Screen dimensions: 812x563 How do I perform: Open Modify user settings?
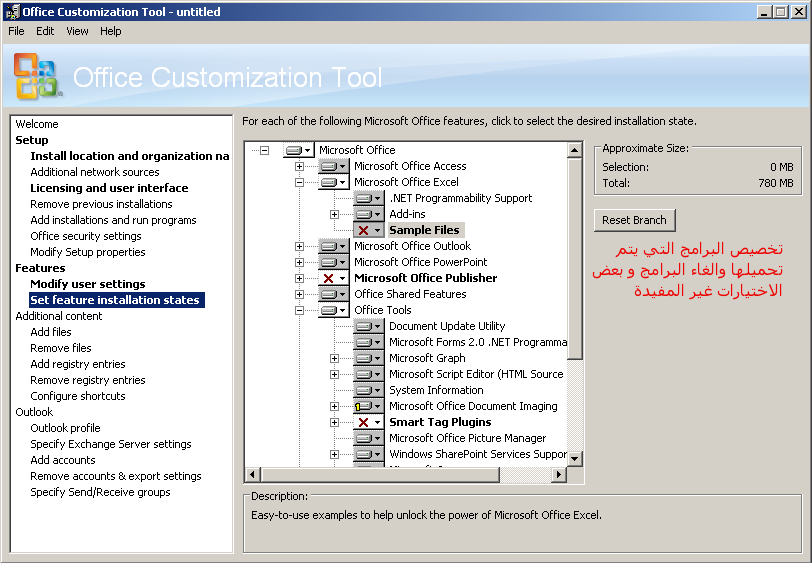88,284
